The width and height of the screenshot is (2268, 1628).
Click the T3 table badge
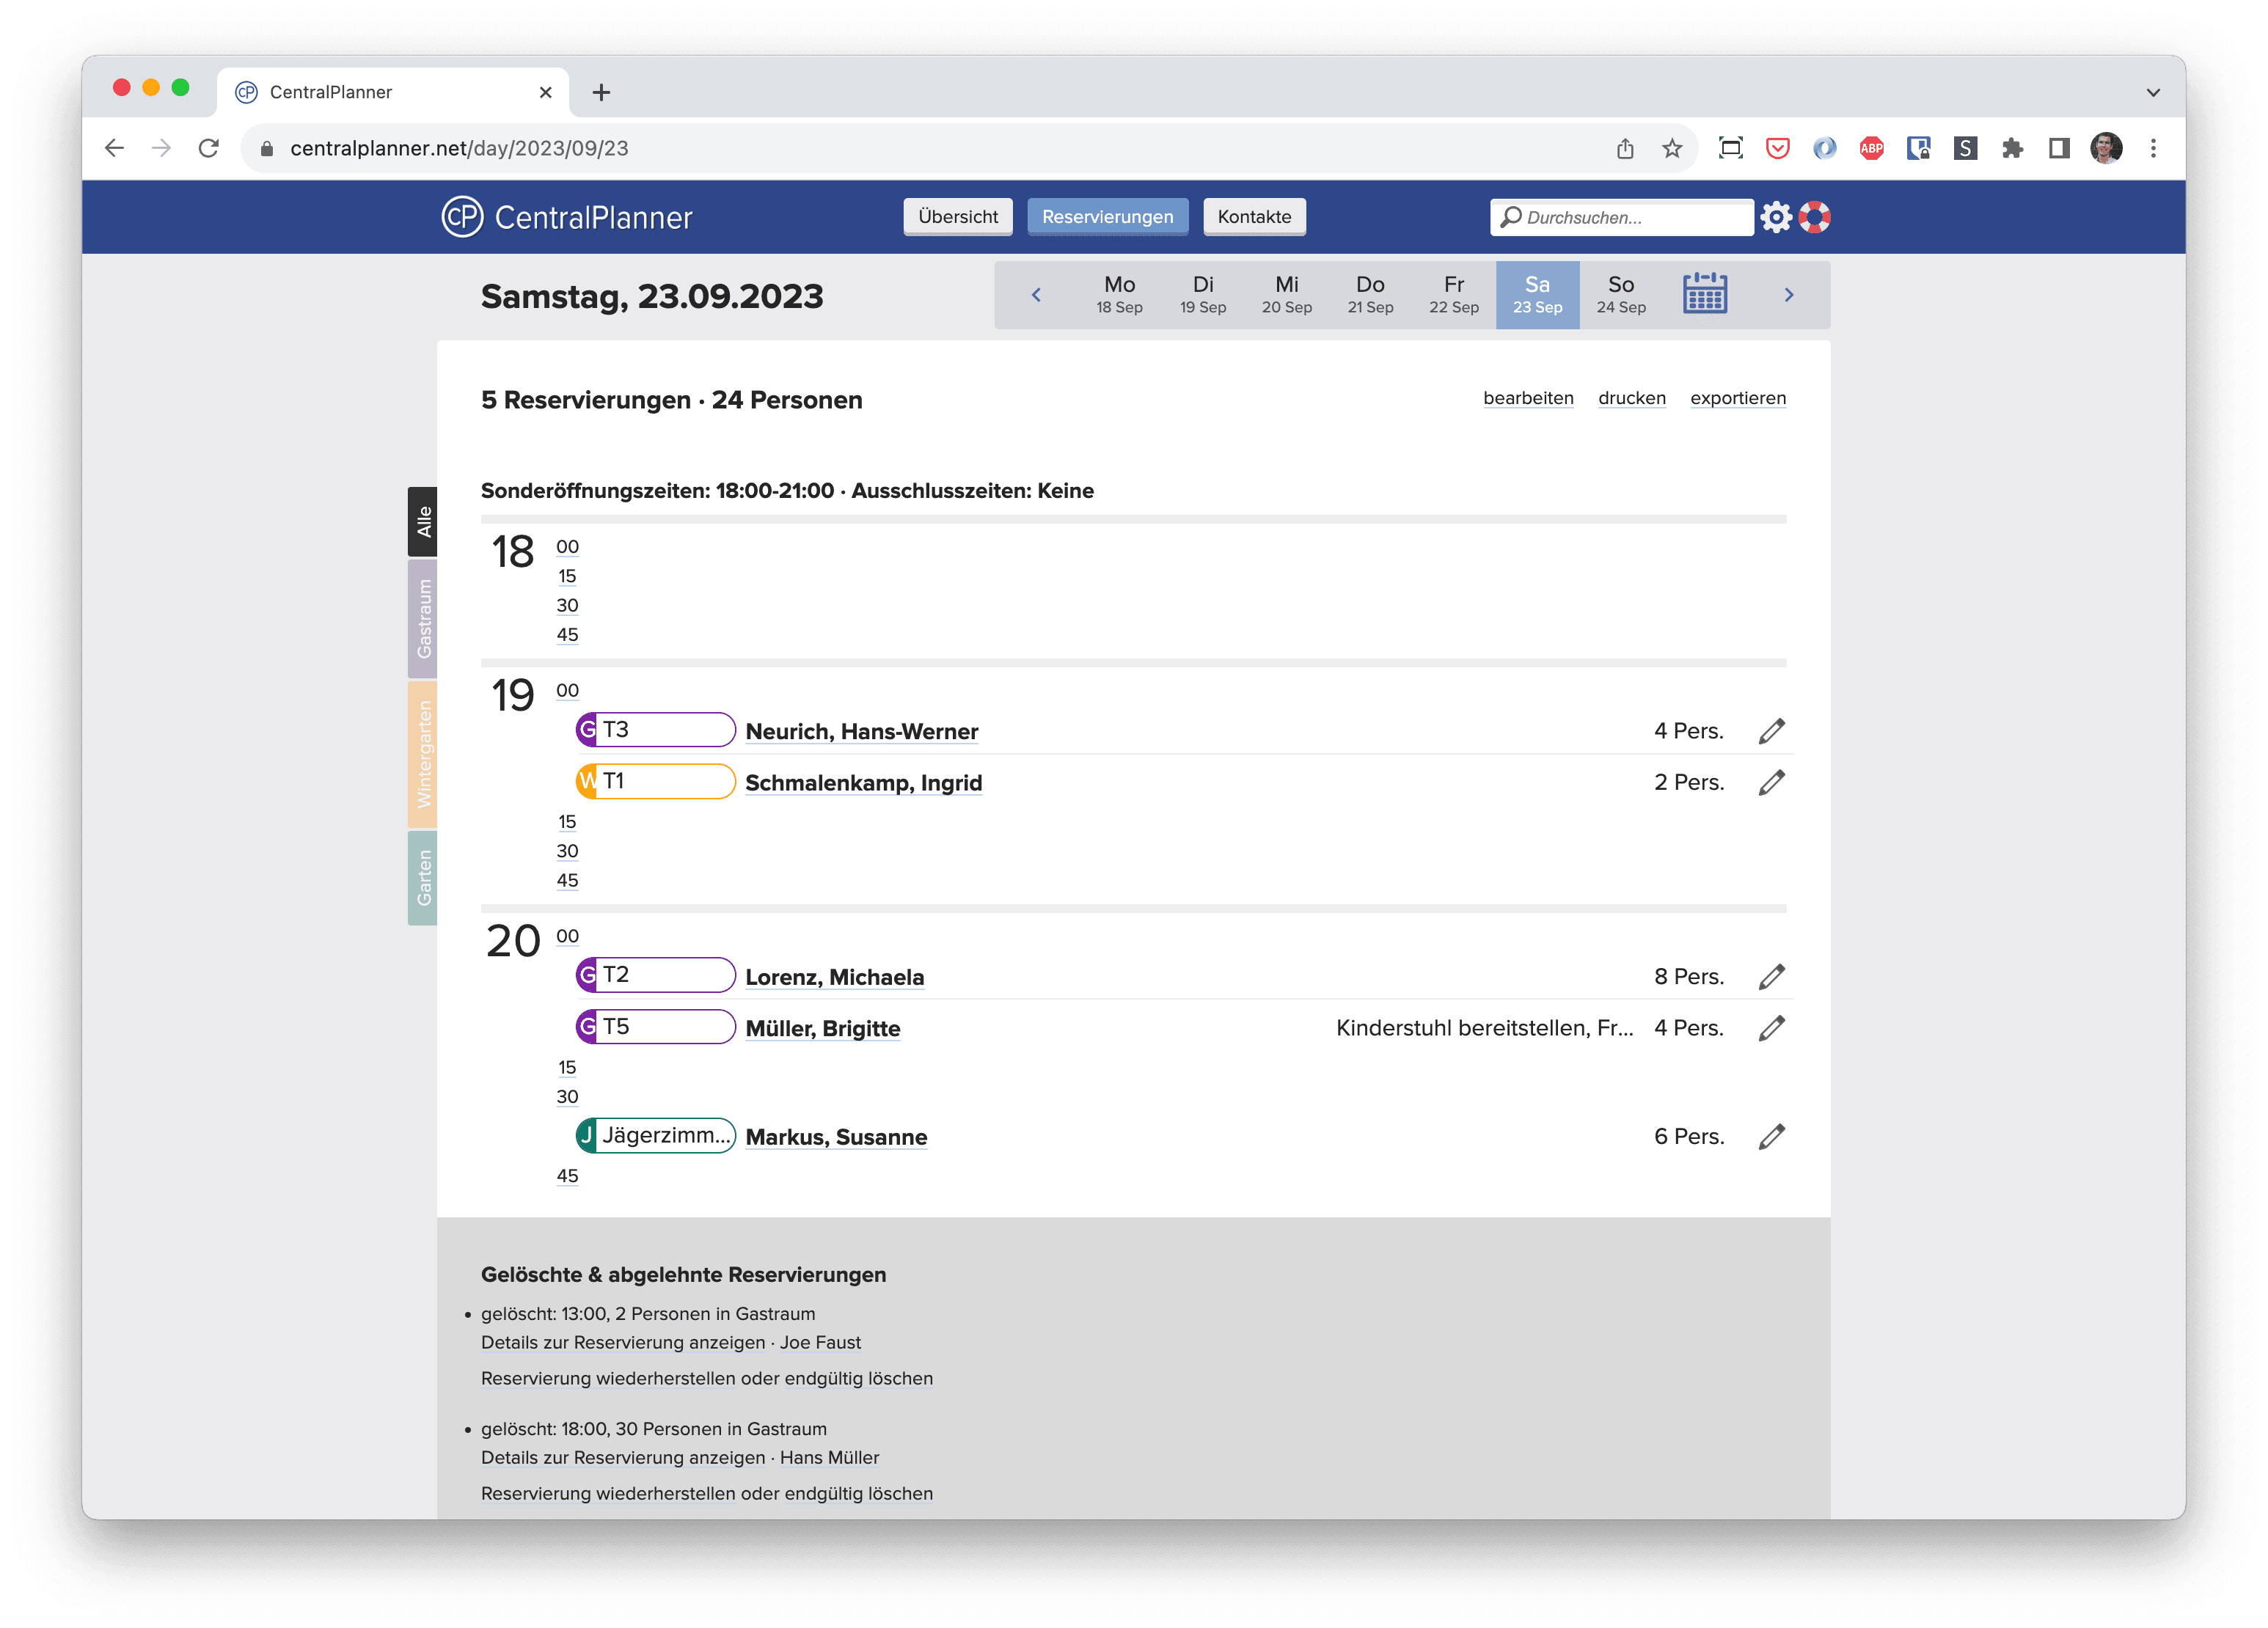coord(655,729)
